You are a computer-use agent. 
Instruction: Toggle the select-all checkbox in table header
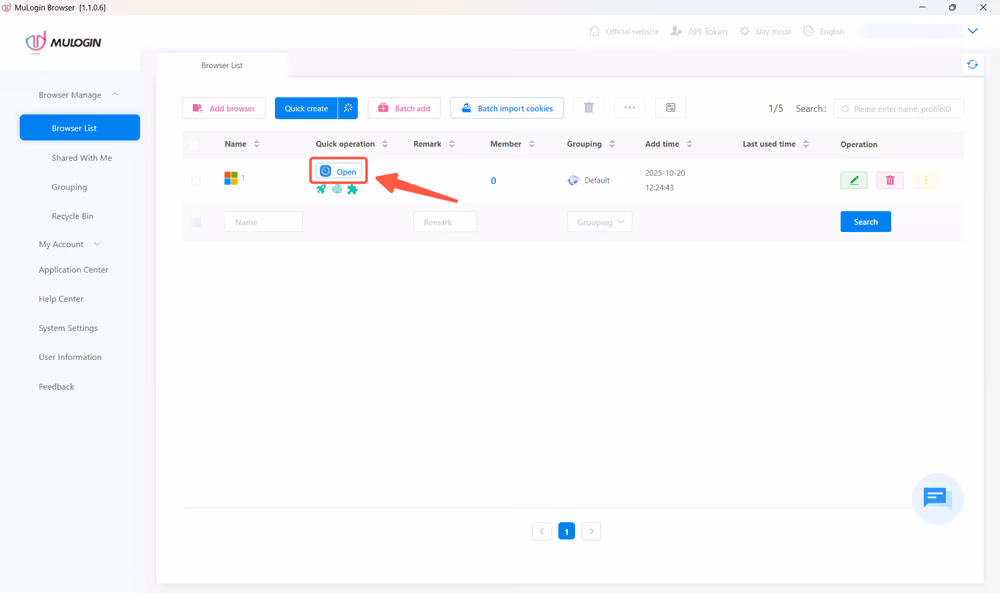coord(194,145)
